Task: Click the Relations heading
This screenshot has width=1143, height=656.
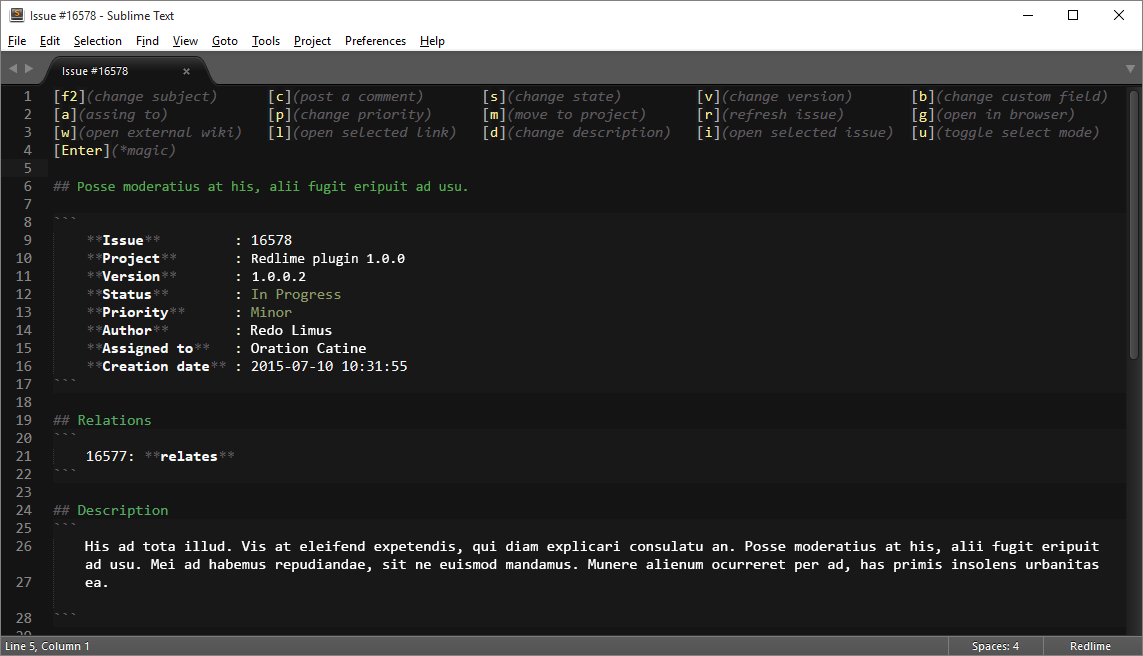Action: point(103,421)
